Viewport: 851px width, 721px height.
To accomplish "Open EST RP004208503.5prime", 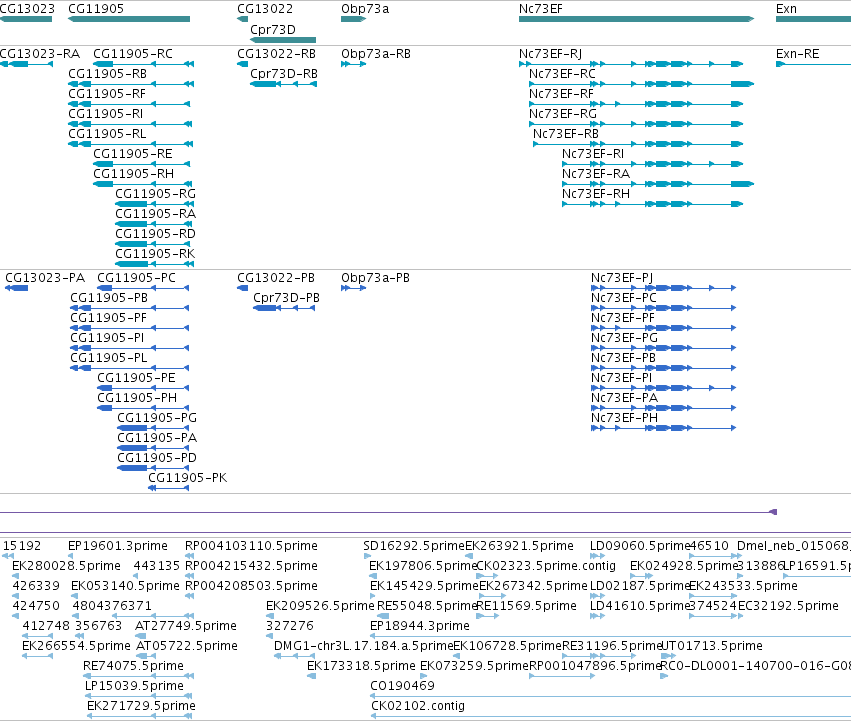I will click(x=251, y=586).
